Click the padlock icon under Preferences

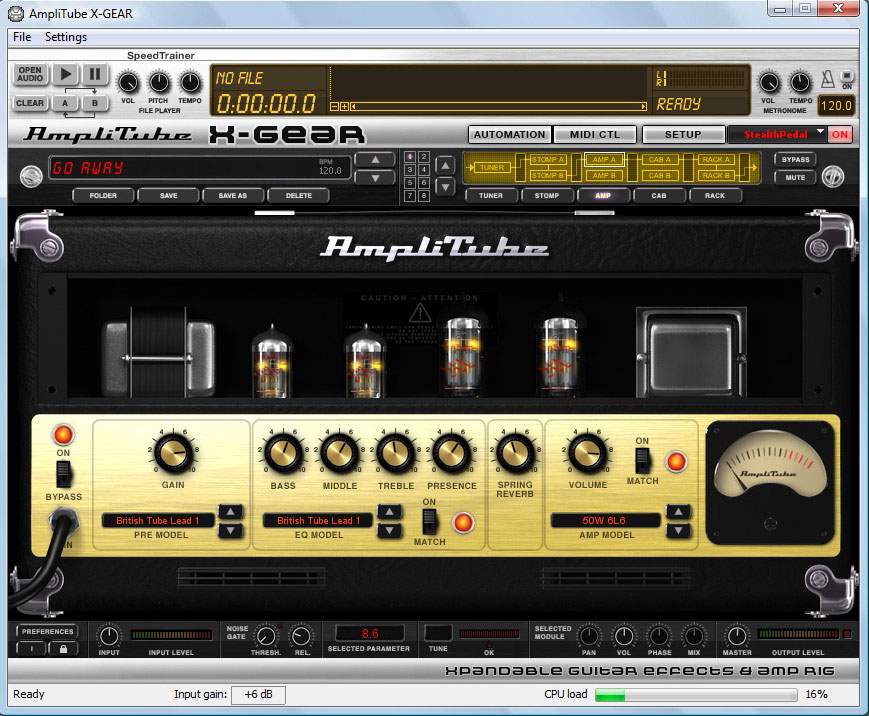pyautogui.click(x=63, y=648)
